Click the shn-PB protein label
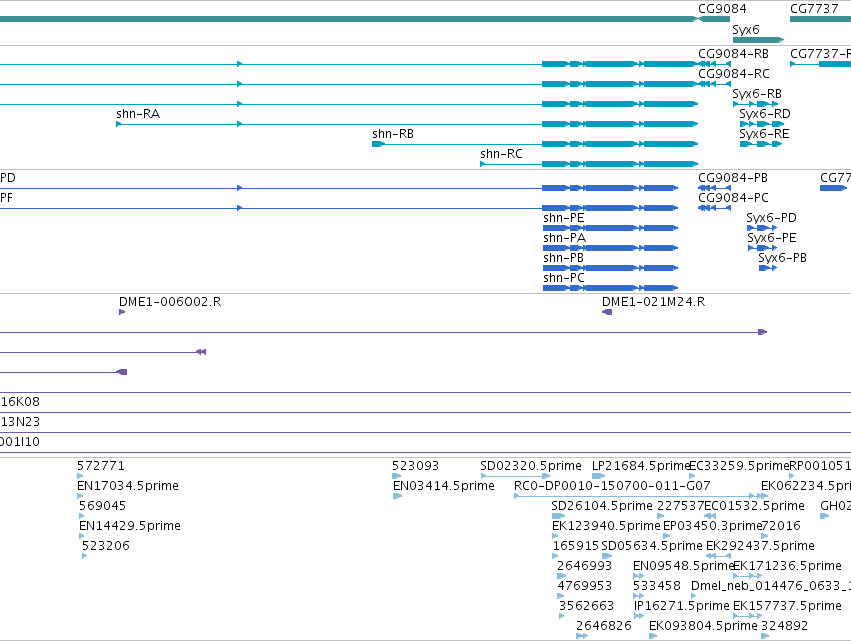Image resolution: width=851 pixels, height=641 pixels. point(563,258)
